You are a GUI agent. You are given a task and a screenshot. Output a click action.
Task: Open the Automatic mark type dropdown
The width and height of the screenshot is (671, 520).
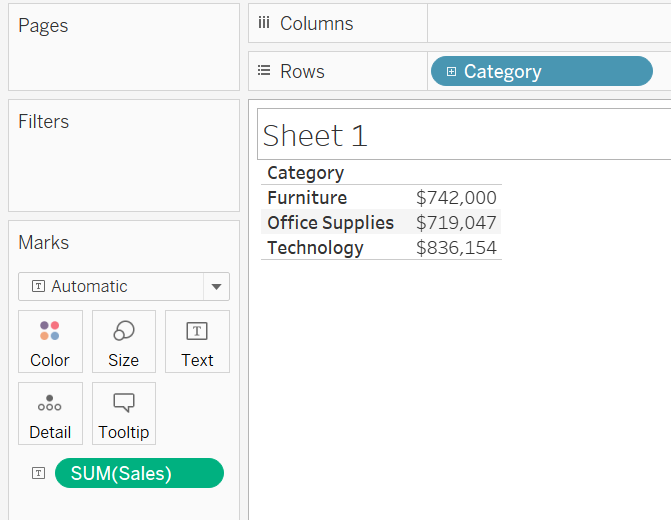point(124,286)
